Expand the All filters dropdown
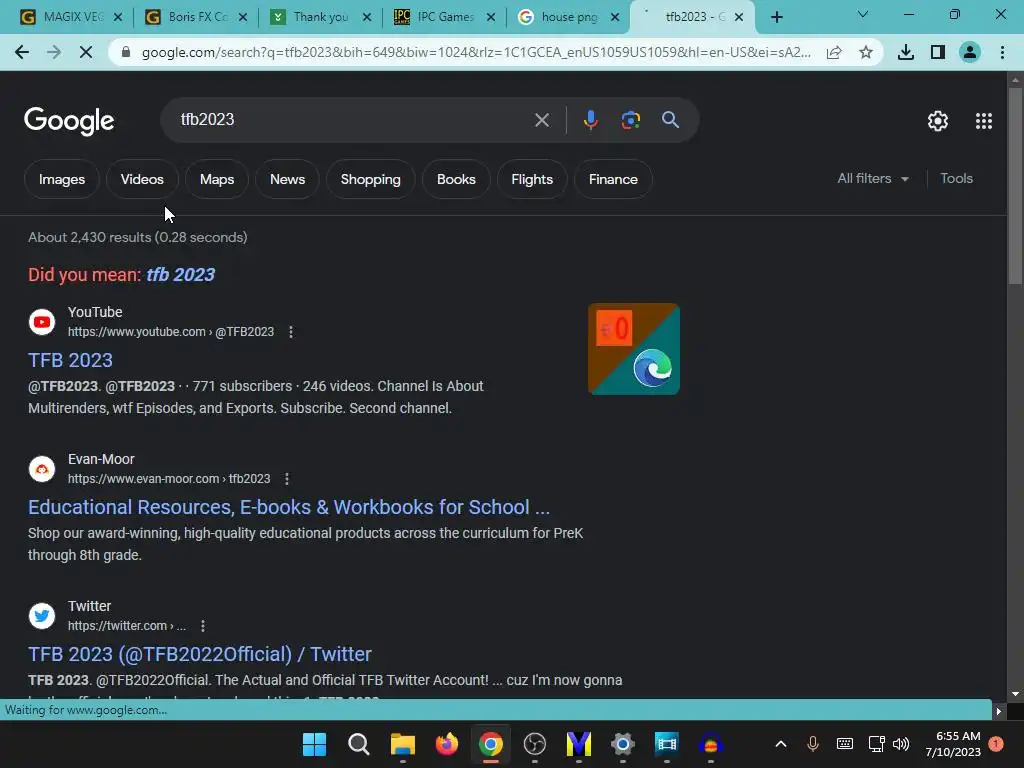The width and height of the screenshot is (1024, 768). pos(872,178)
